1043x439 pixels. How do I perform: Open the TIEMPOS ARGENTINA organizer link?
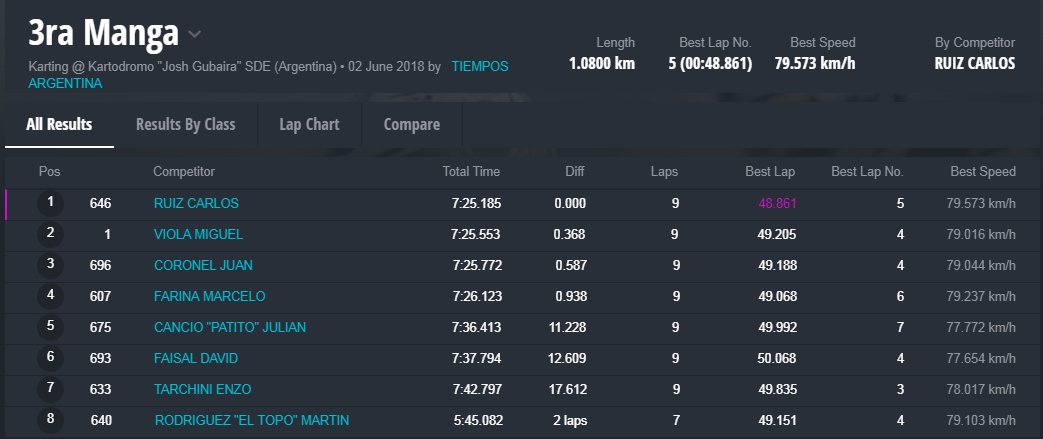tap(479, 67)
